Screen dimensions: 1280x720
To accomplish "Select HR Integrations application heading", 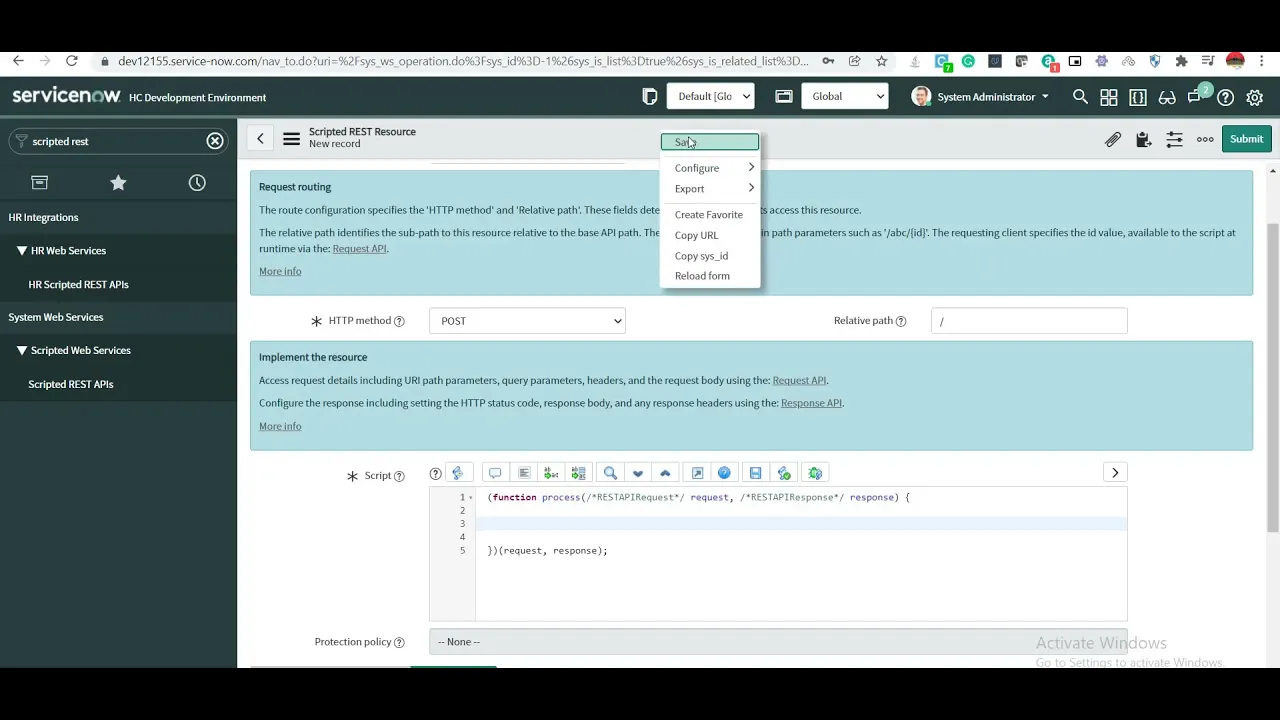I will point(44,218).
